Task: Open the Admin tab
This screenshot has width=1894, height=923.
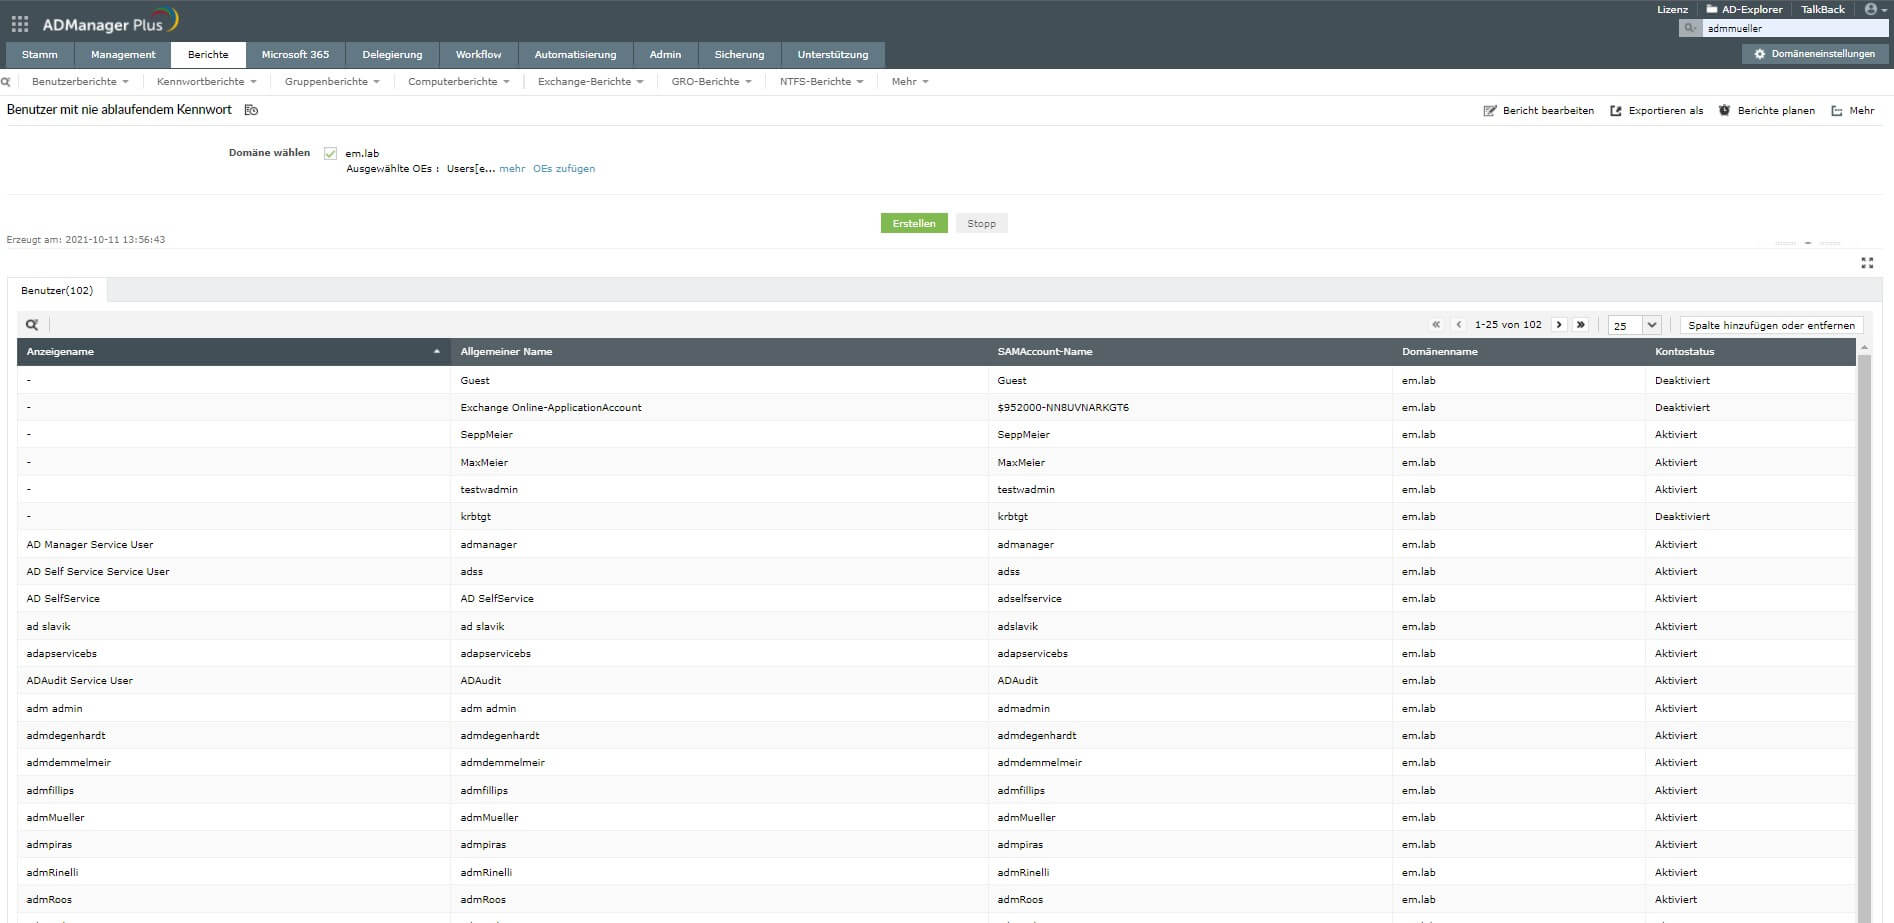Action: point(665,55)
